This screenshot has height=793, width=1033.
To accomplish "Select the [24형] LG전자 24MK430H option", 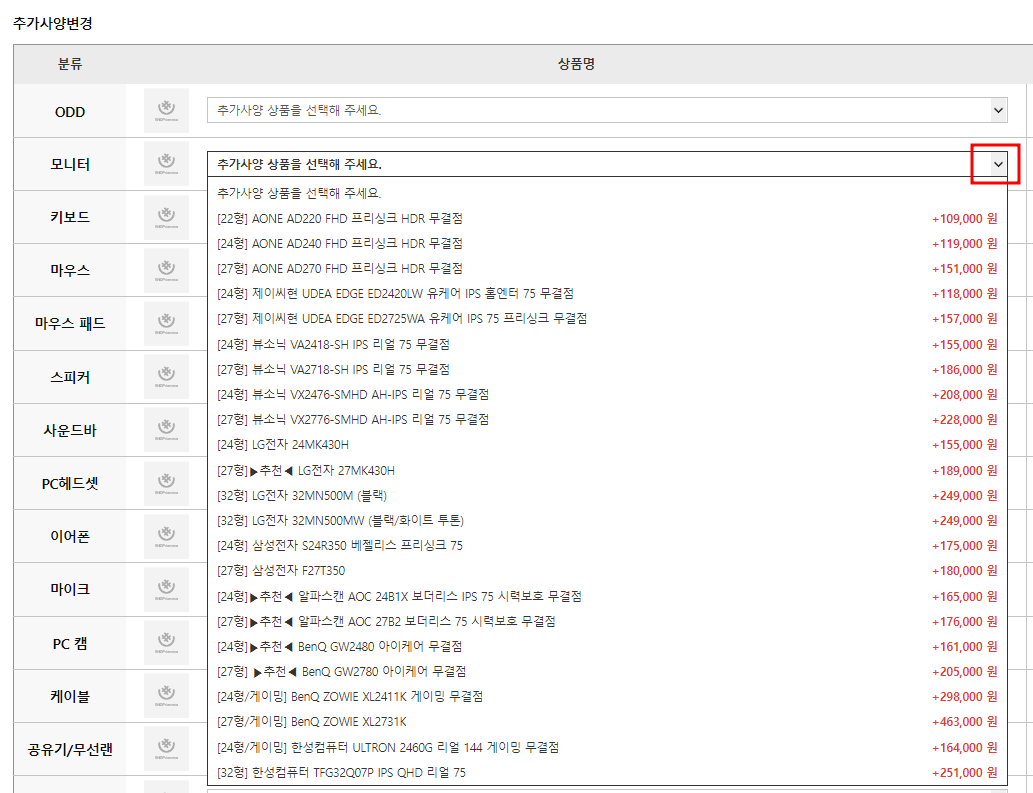I will (400, 444).
